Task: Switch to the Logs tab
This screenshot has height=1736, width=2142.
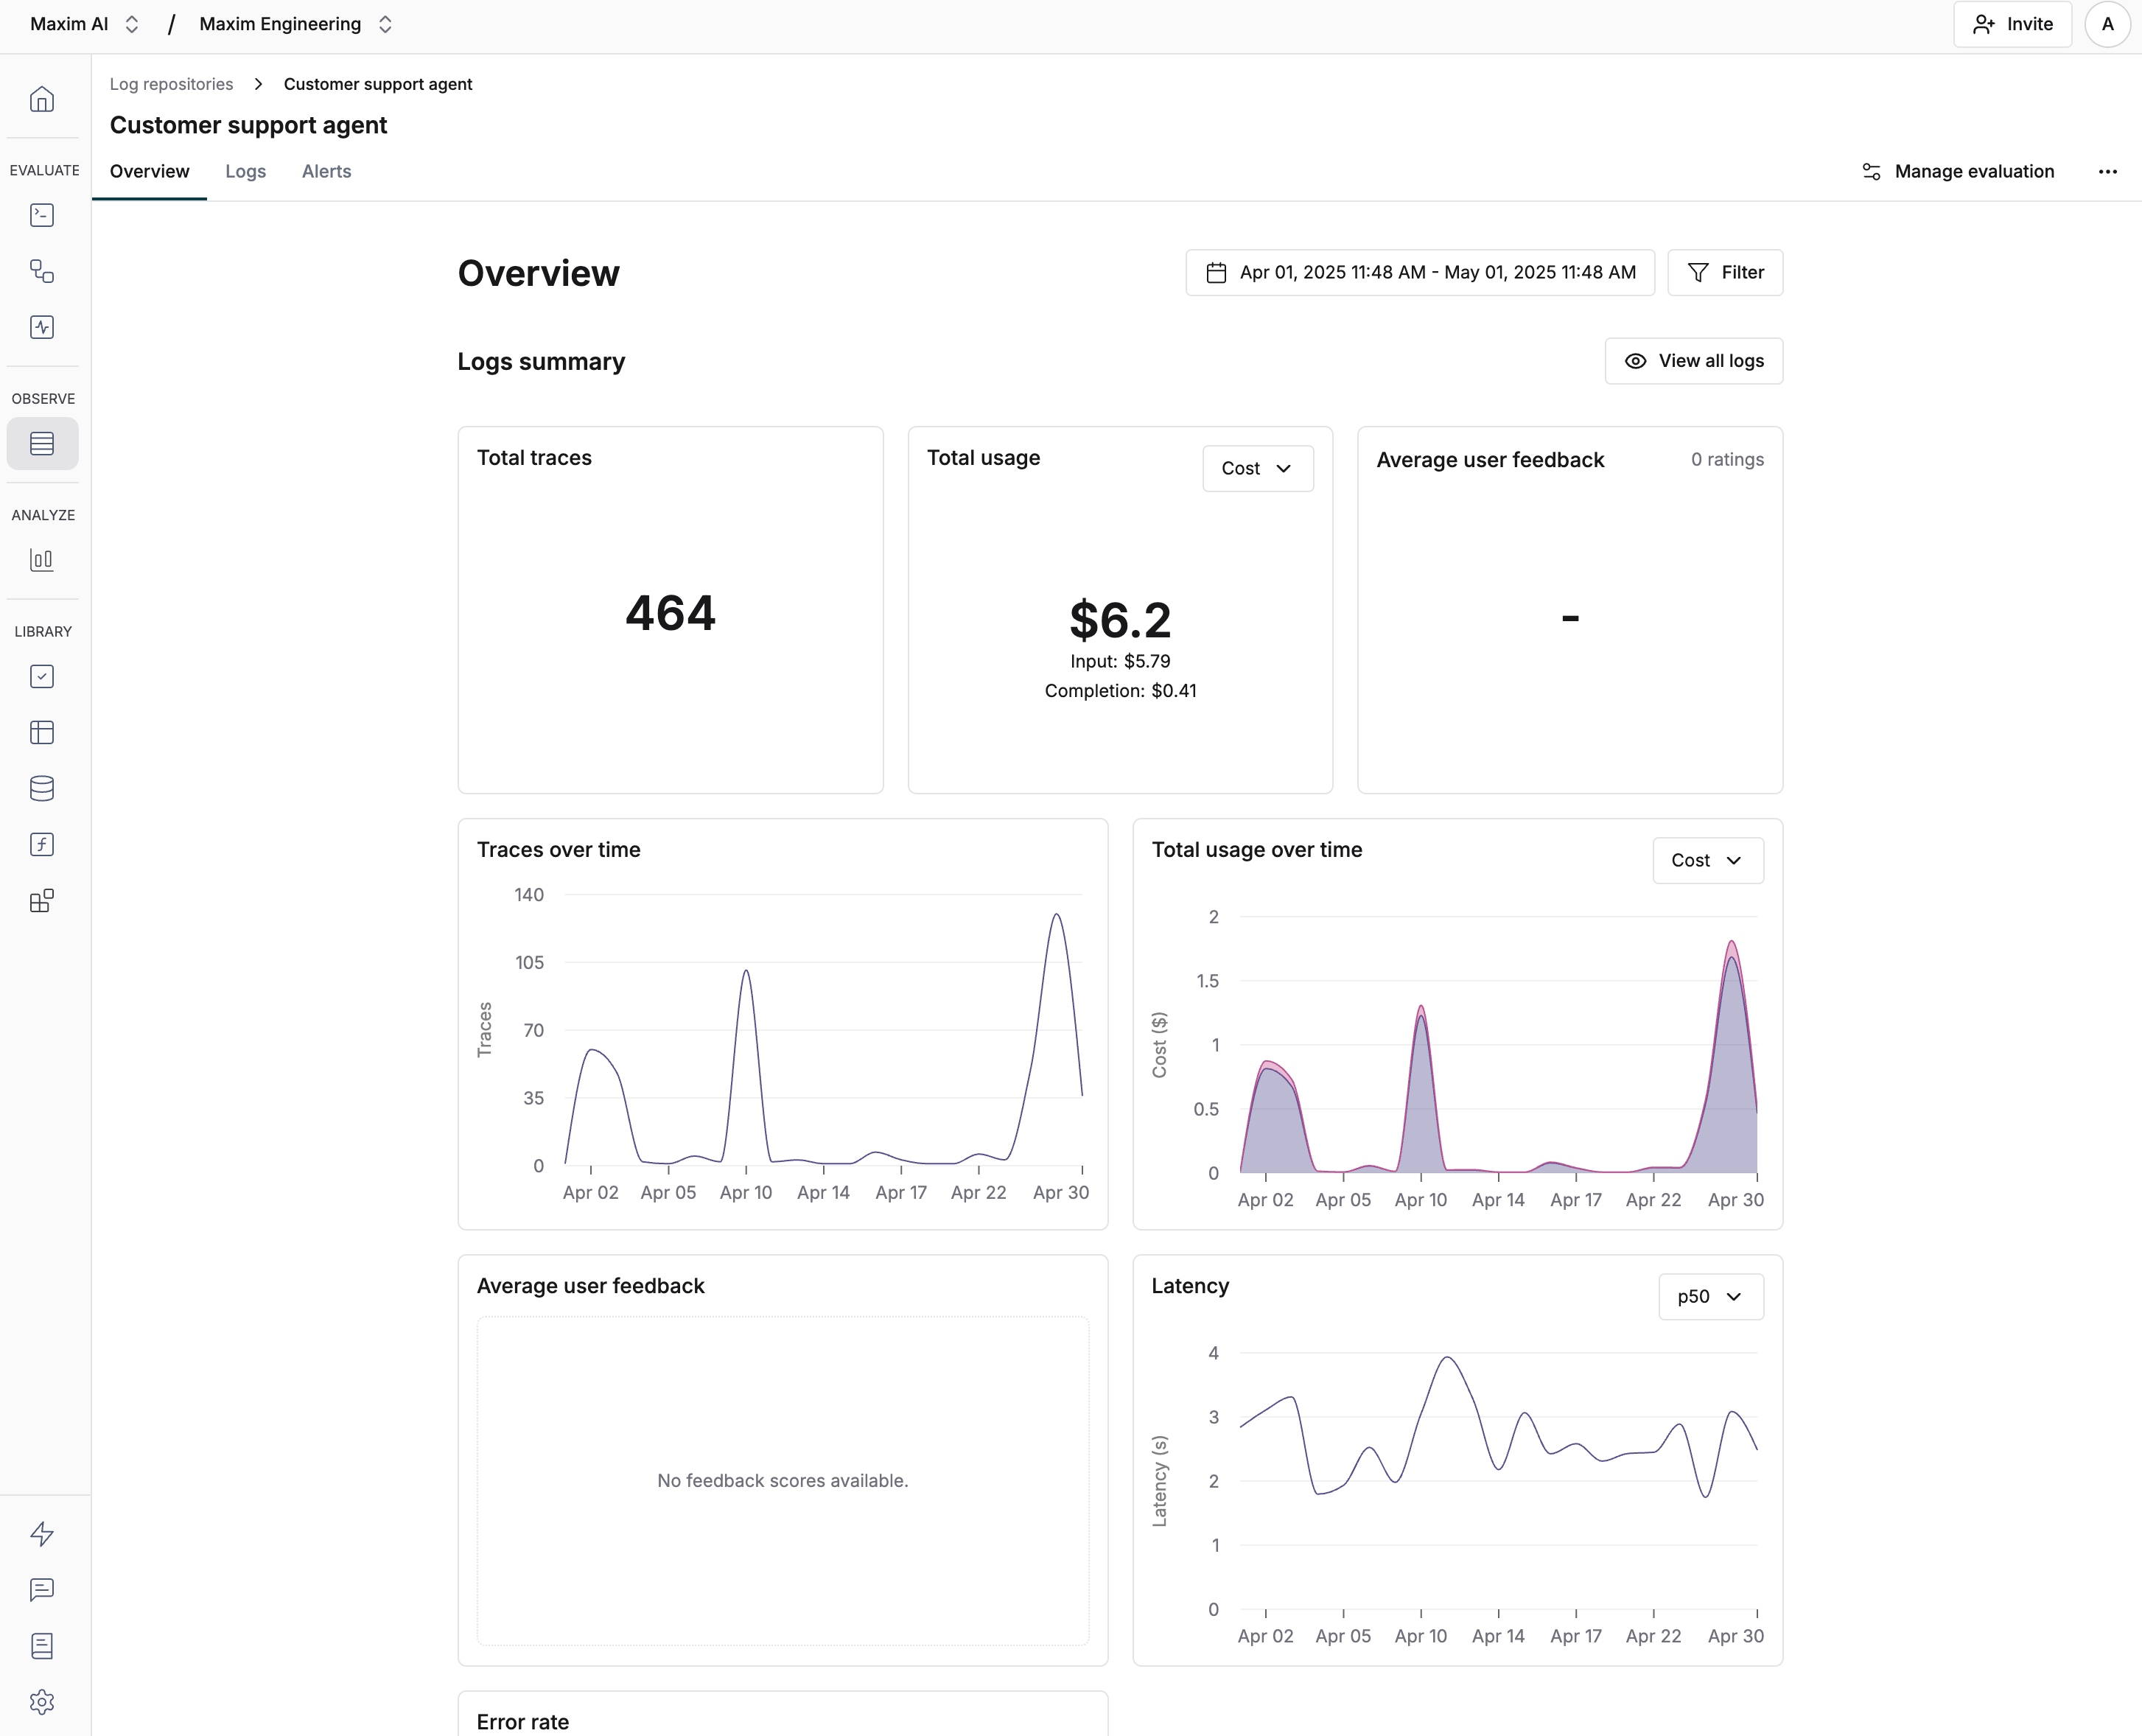Action: pos(246,171)
